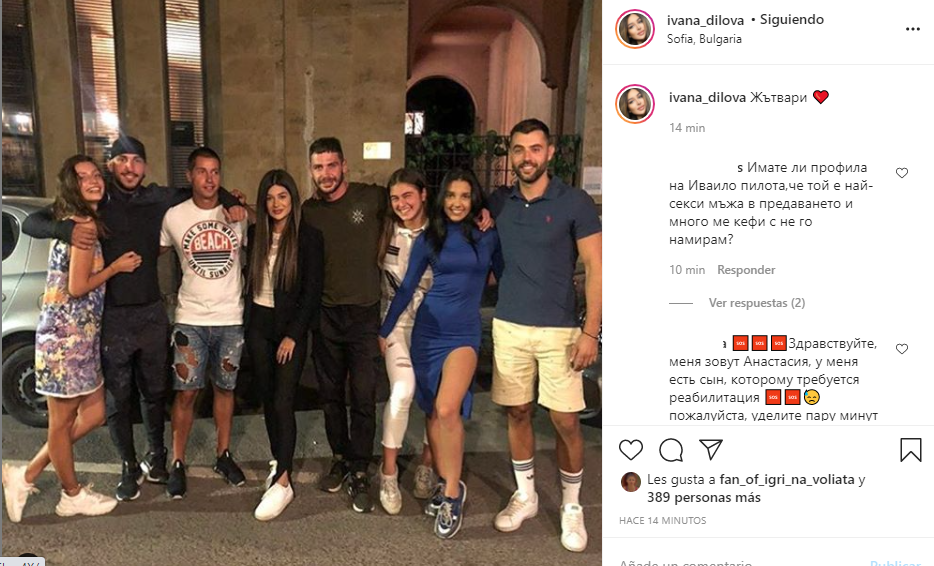The height and width of the screenshot is (566, 934).
Task: Click the Siguiendo following button
Action: pos(792,20)
